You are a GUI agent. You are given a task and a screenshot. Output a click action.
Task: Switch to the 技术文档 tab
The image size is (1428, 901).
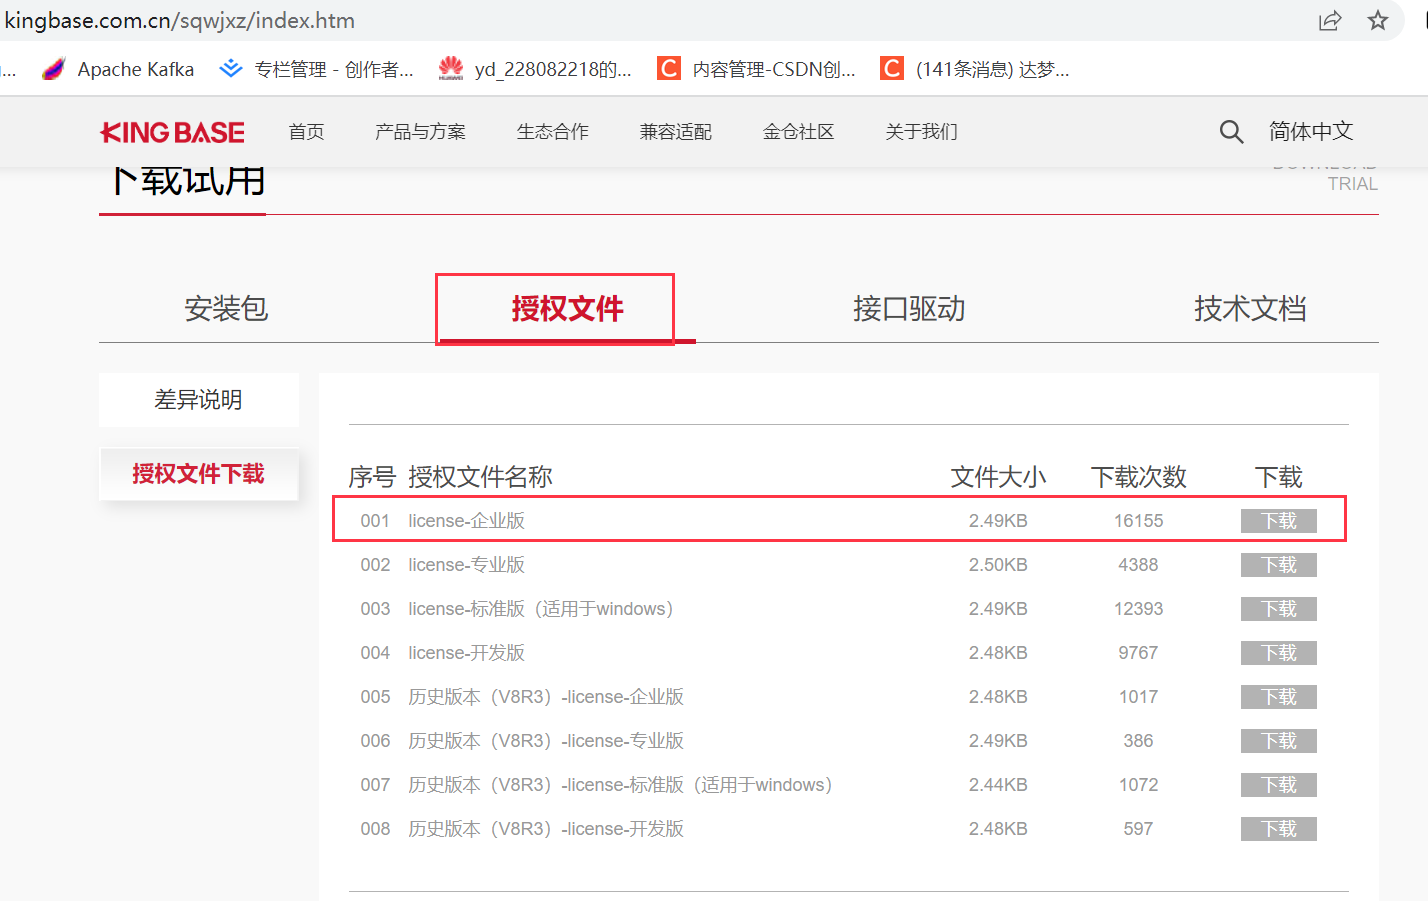coord(1250,308)
